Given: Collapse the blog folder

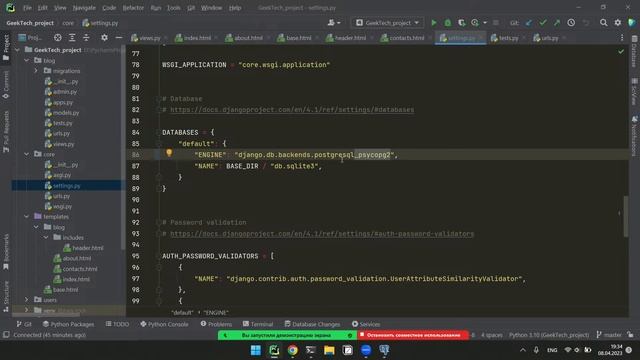Looking at the screenshot, I should pos(27,60).
